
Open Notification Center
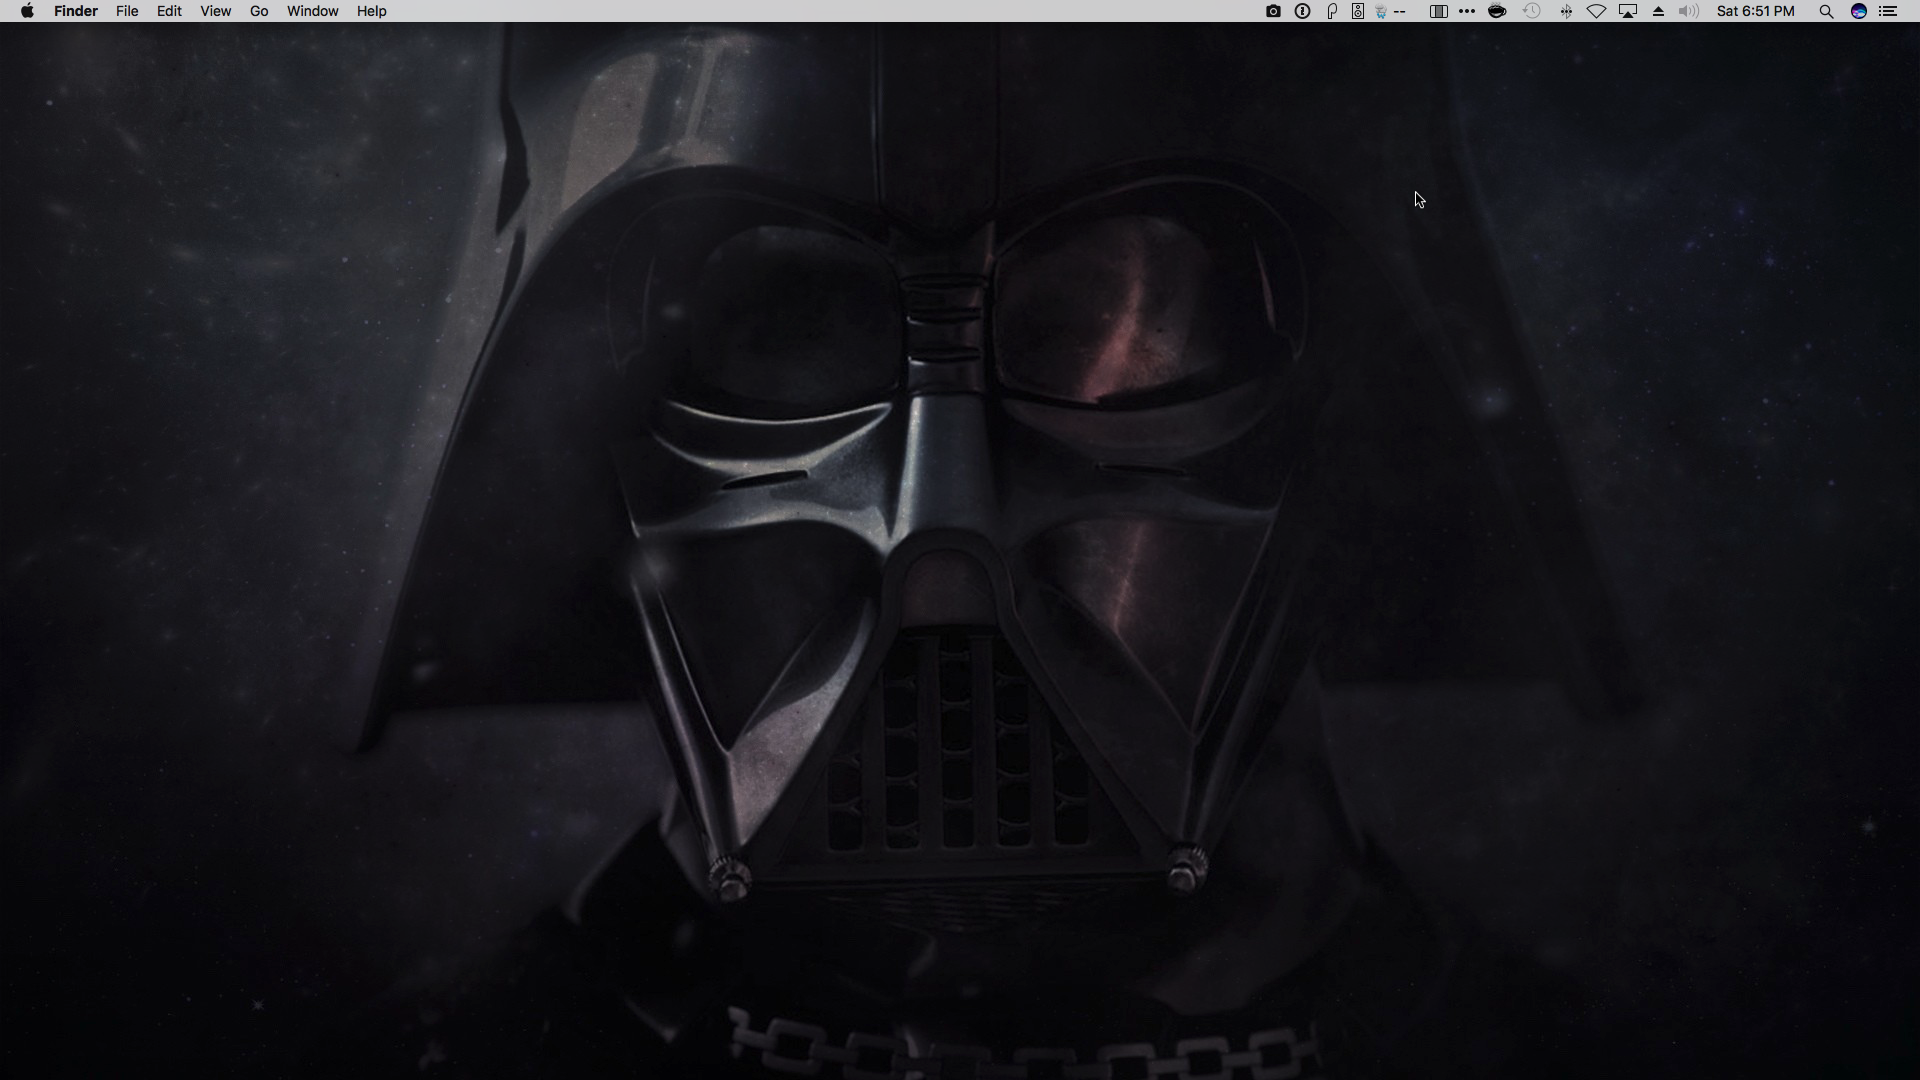point(1888,11)
